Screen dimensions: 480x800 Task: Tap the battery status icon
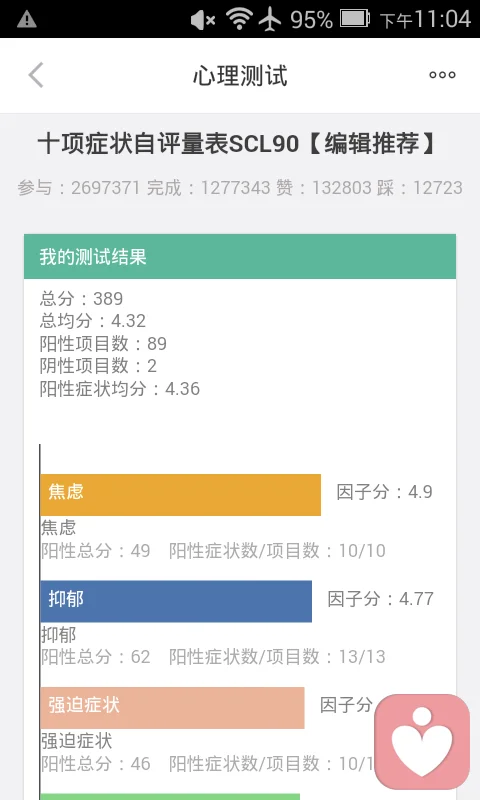click(x=355, y=19)
